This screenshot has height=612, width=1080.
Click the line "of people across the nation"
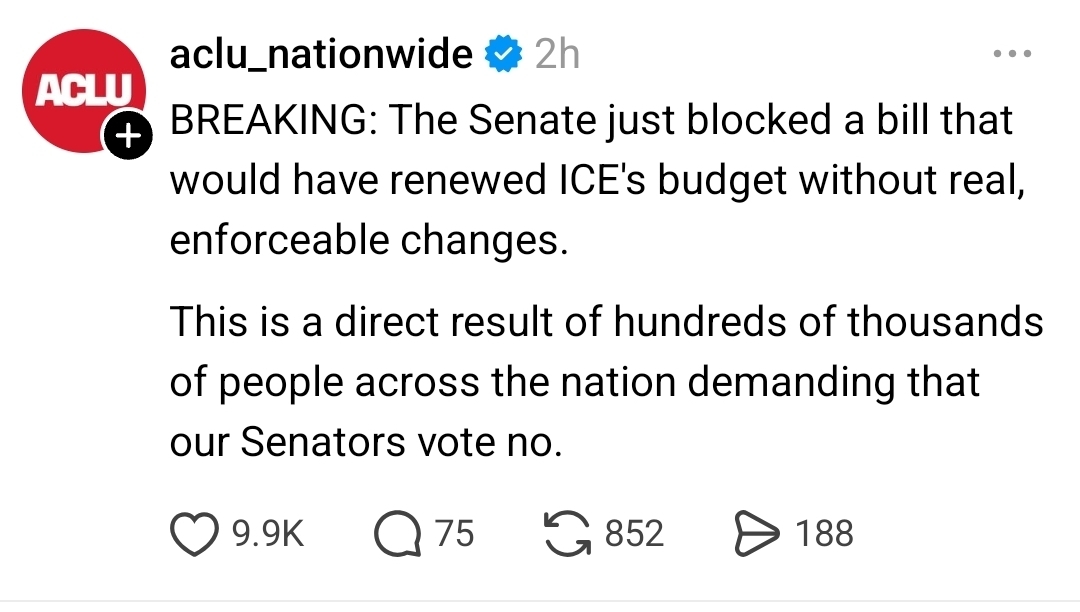point(574,382)
